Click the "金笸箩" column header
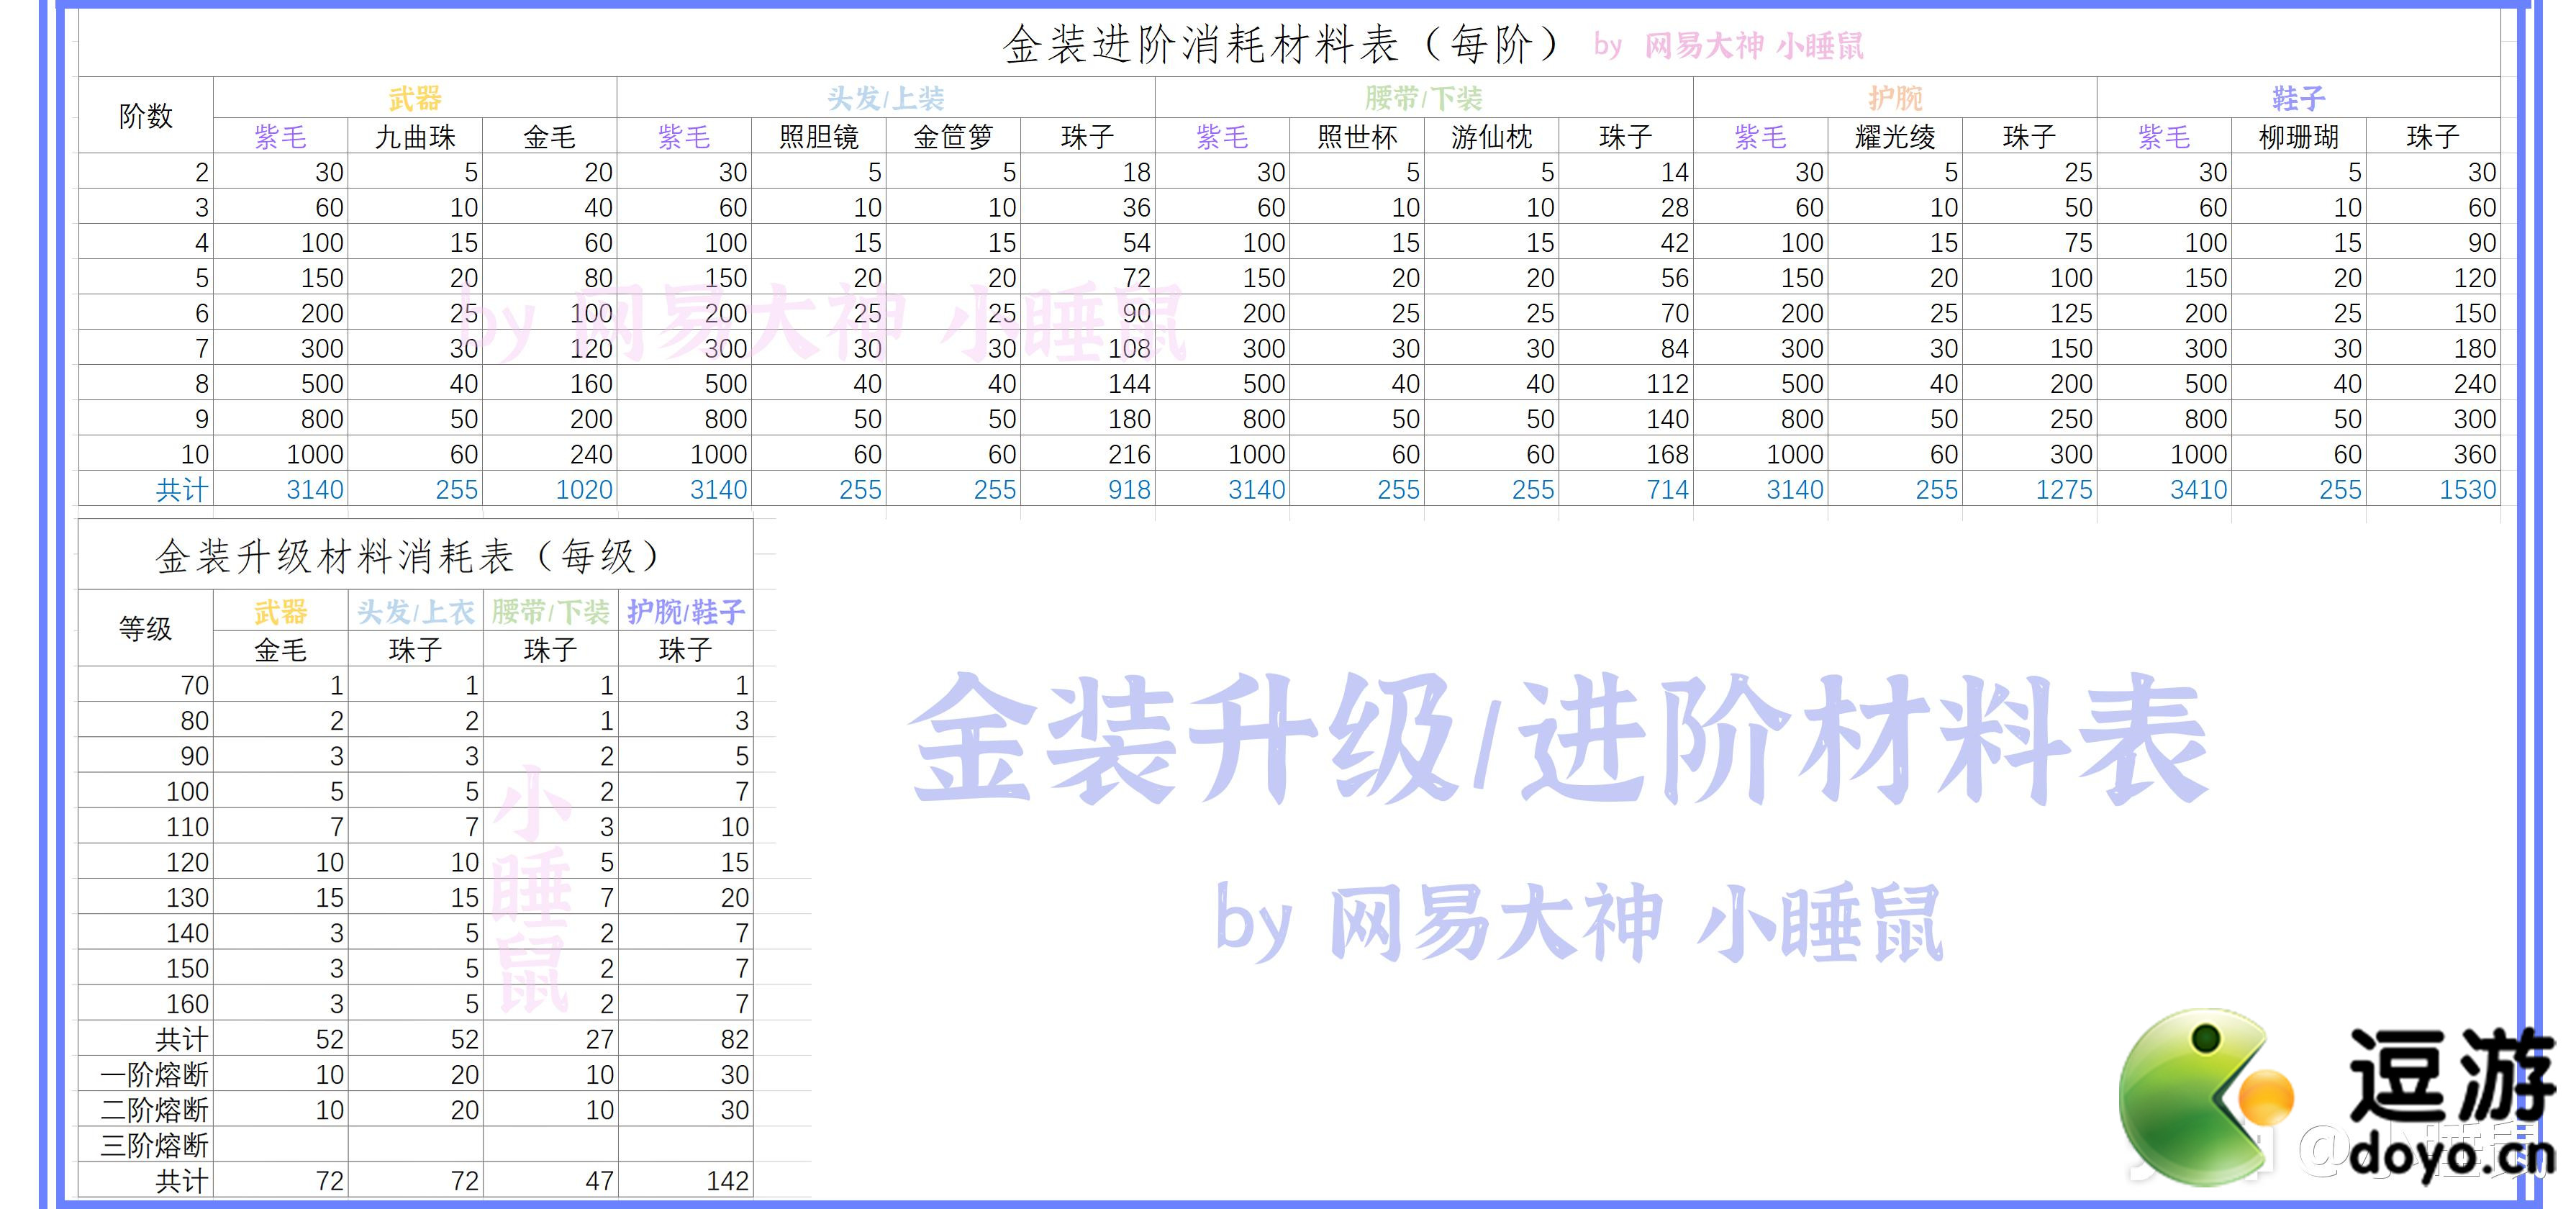Viewport: 2576px width, 1209px height. 953,137
